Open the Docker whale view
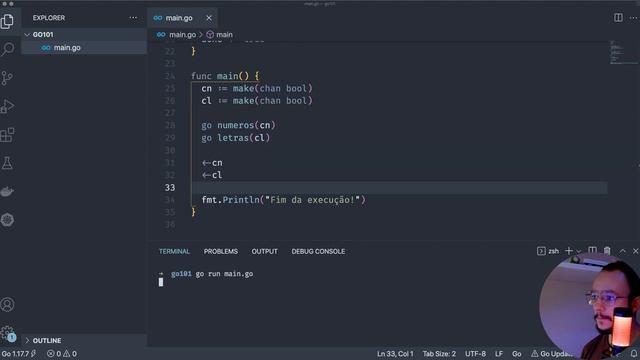Screen dimensions: 640x360 pyautogui.click(x=7, y=191)
